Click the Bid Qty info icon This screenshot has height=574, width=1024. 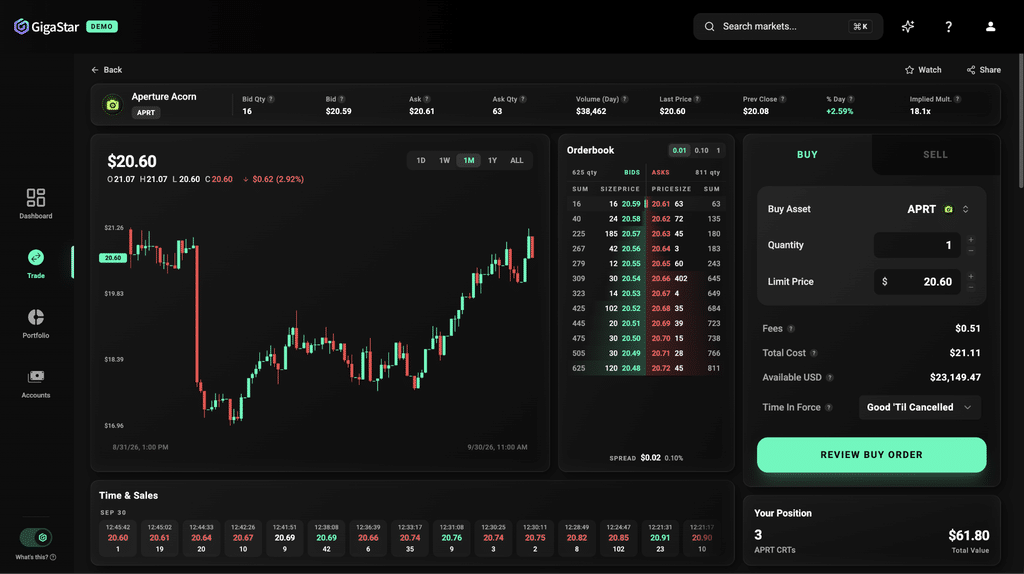(x=271, y=99)
